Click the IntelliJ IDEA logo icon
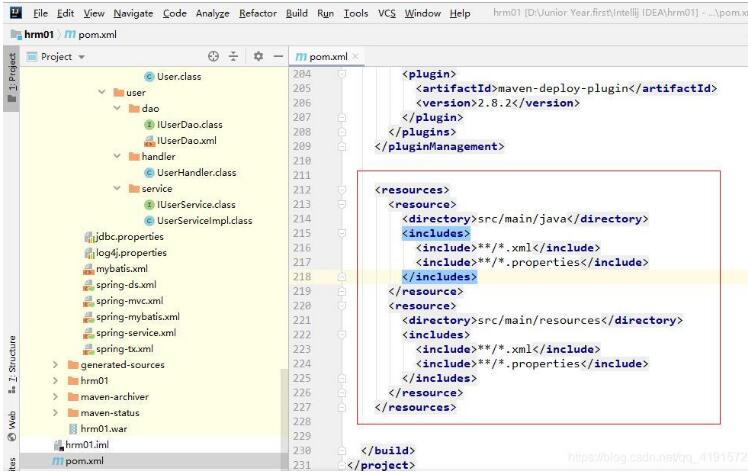Screen dimensions: 748x475 point(14,14)
